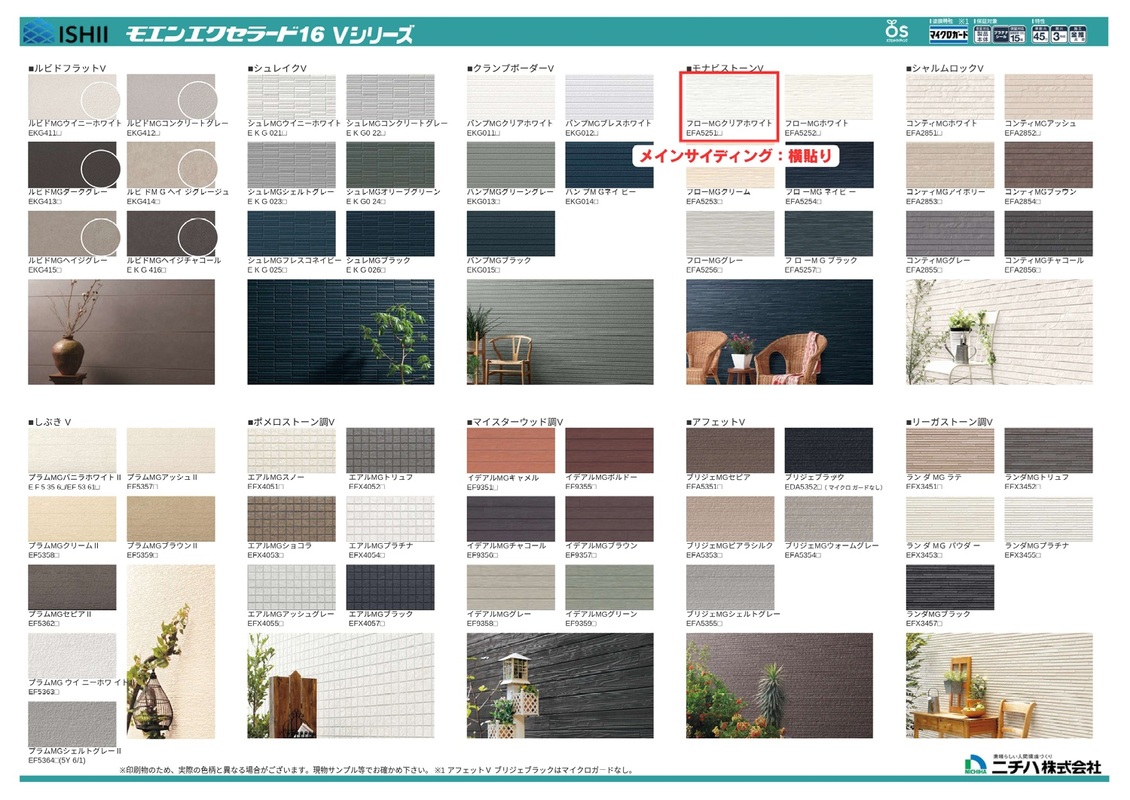Click the マイスターウッド調V section heading
The image size is (1130, 800).
click(x=515, y=422)
